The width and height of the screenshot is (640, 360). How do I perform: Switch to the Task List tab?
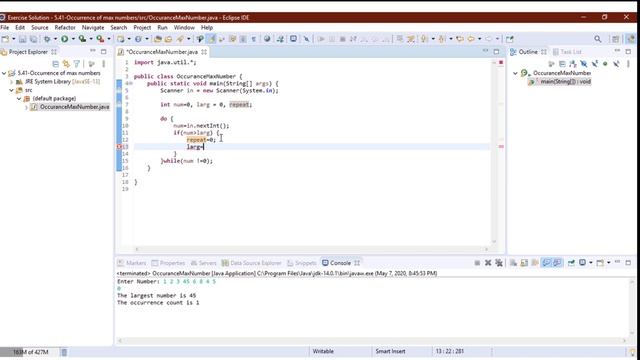567,52
